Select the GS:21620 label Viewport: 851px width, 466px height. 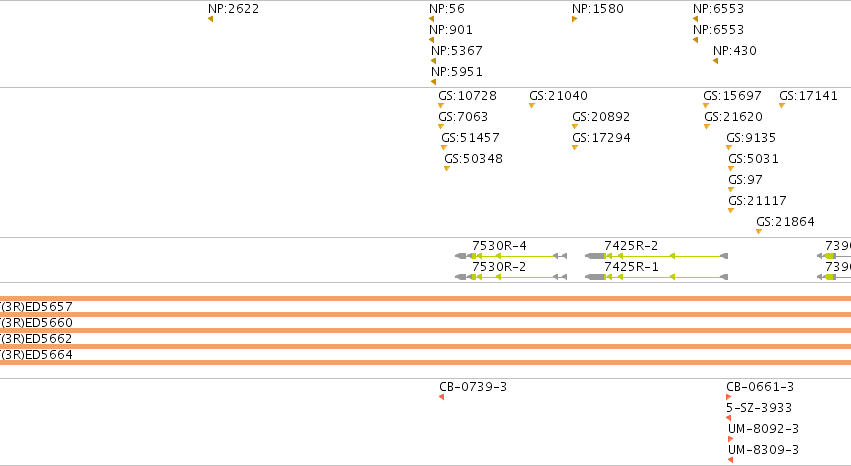(733, 117)
